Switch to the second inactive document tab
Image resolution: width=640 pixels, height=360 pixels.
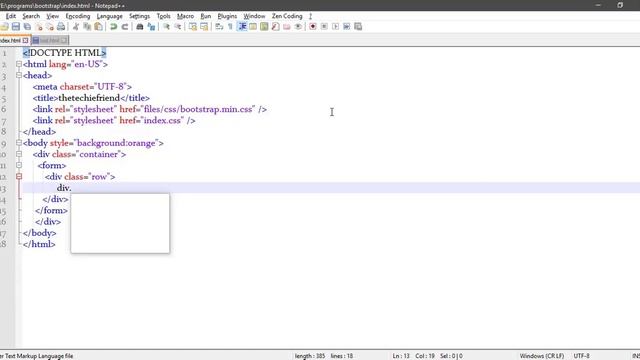(49, 40)
